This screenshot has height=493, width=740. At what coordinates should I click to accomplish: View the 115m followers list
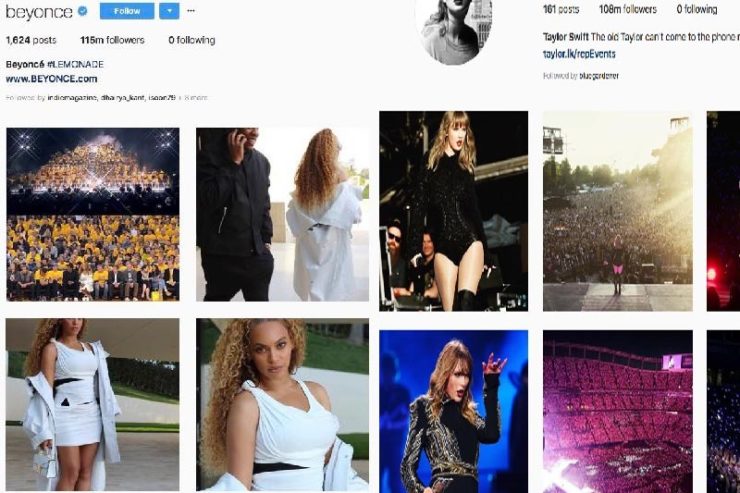pos(112,40)
